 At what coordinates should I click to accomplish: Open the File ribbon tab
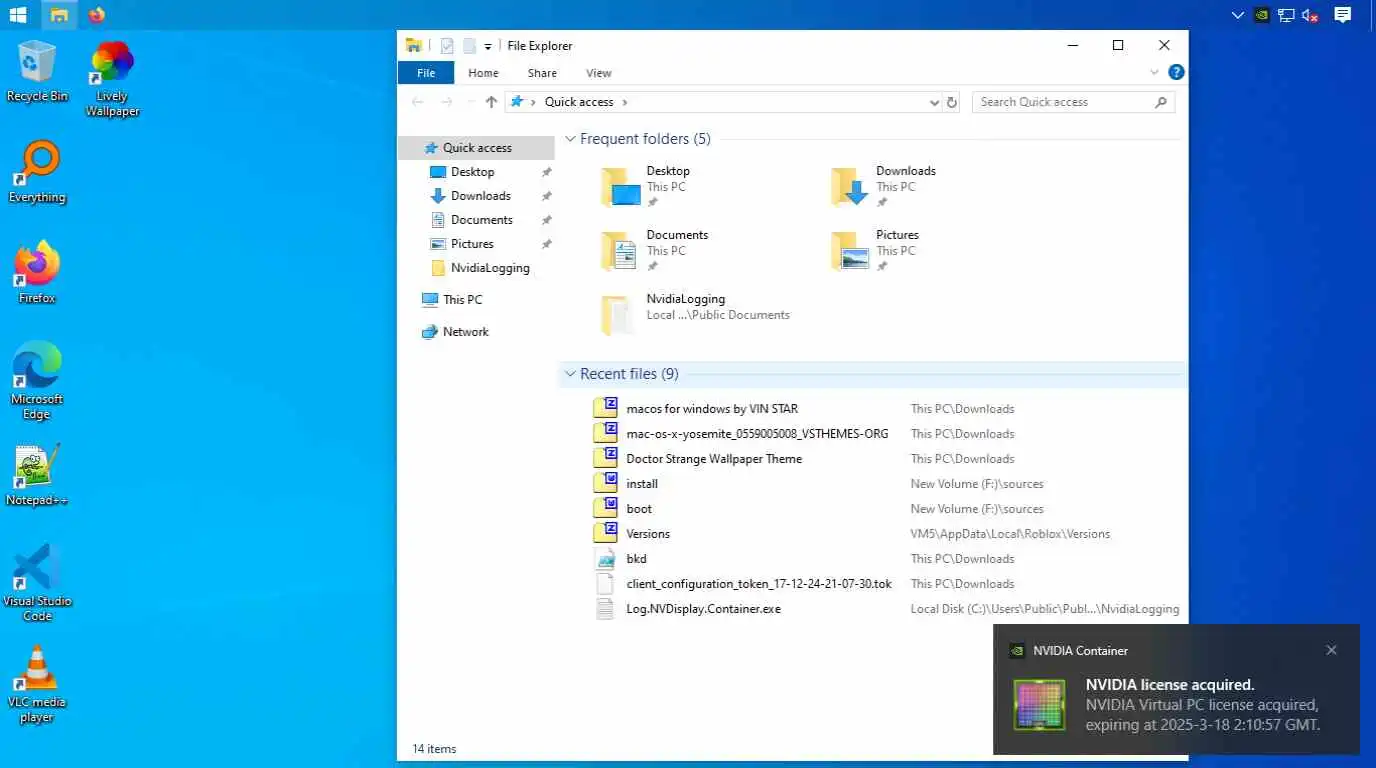(x=426, y=73)
